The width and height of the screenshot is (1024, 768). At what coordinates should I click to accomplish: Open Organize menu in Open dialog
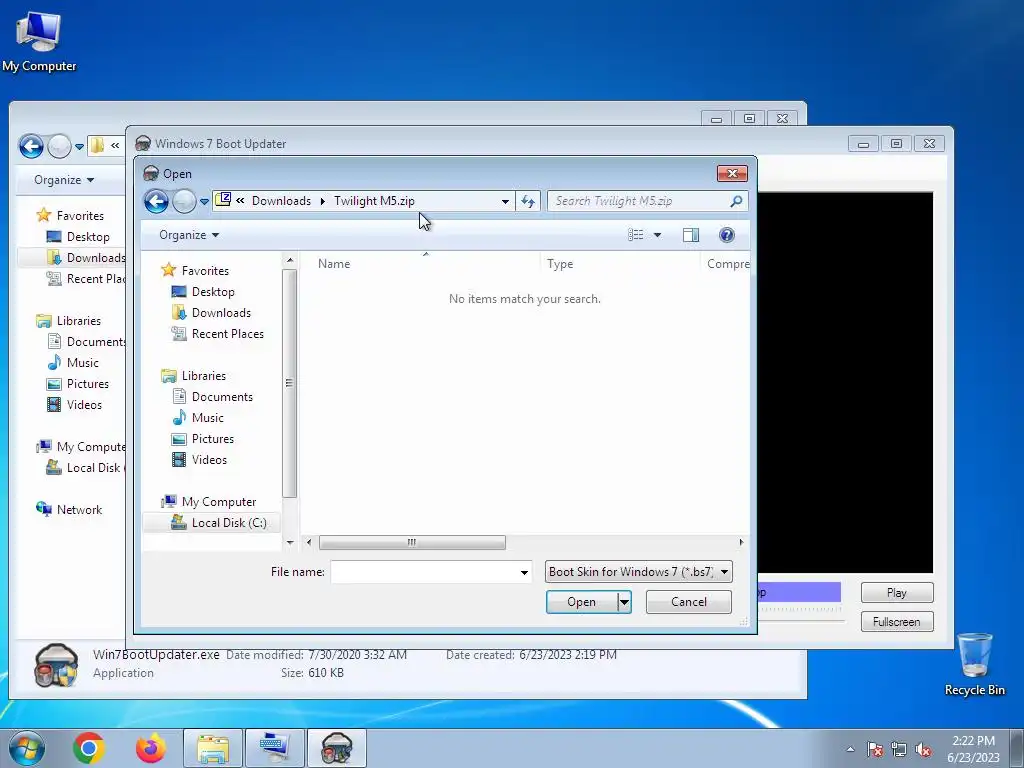click(x=189, y=235)
